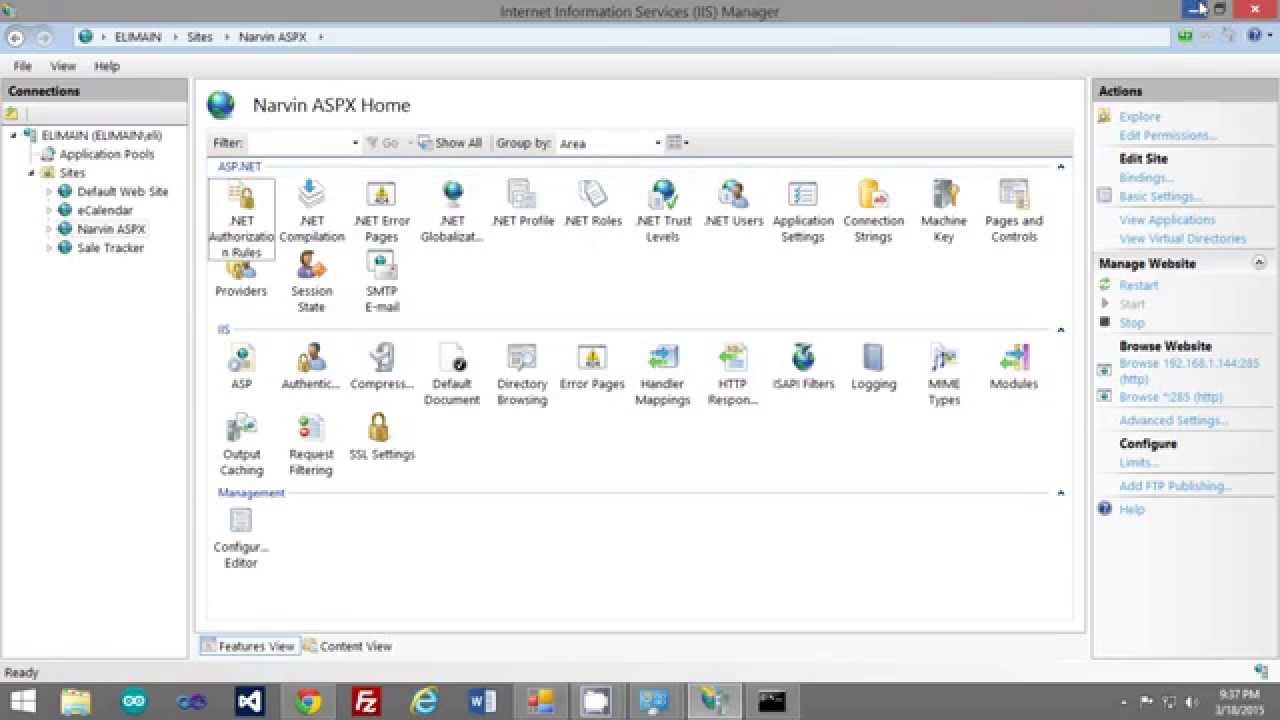Screen dimensions: 1280x720
Task: Open Advanced Settings... link
Action: click(x=1174, y=420)
